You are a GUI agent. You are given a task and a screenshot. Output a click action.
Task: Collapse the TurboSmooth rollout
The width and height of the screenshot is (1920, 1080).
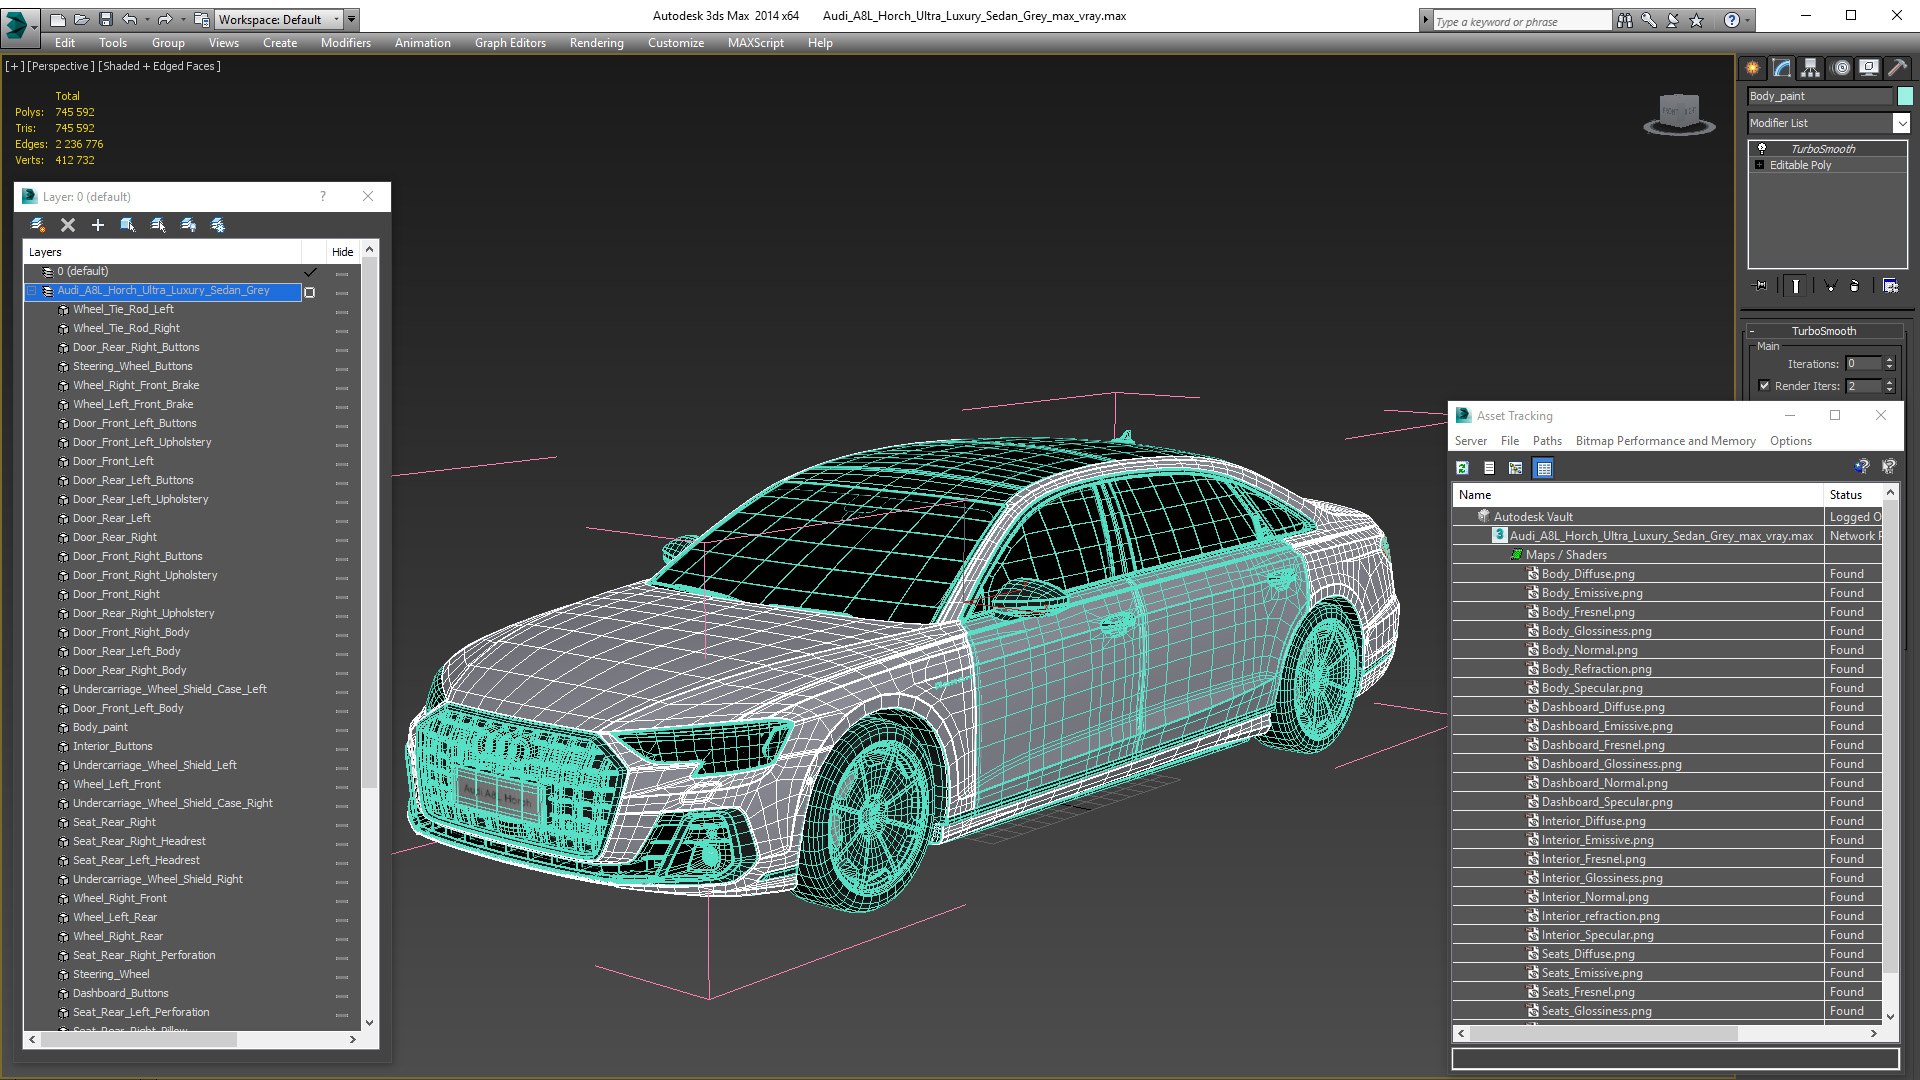click(1752, 331)
